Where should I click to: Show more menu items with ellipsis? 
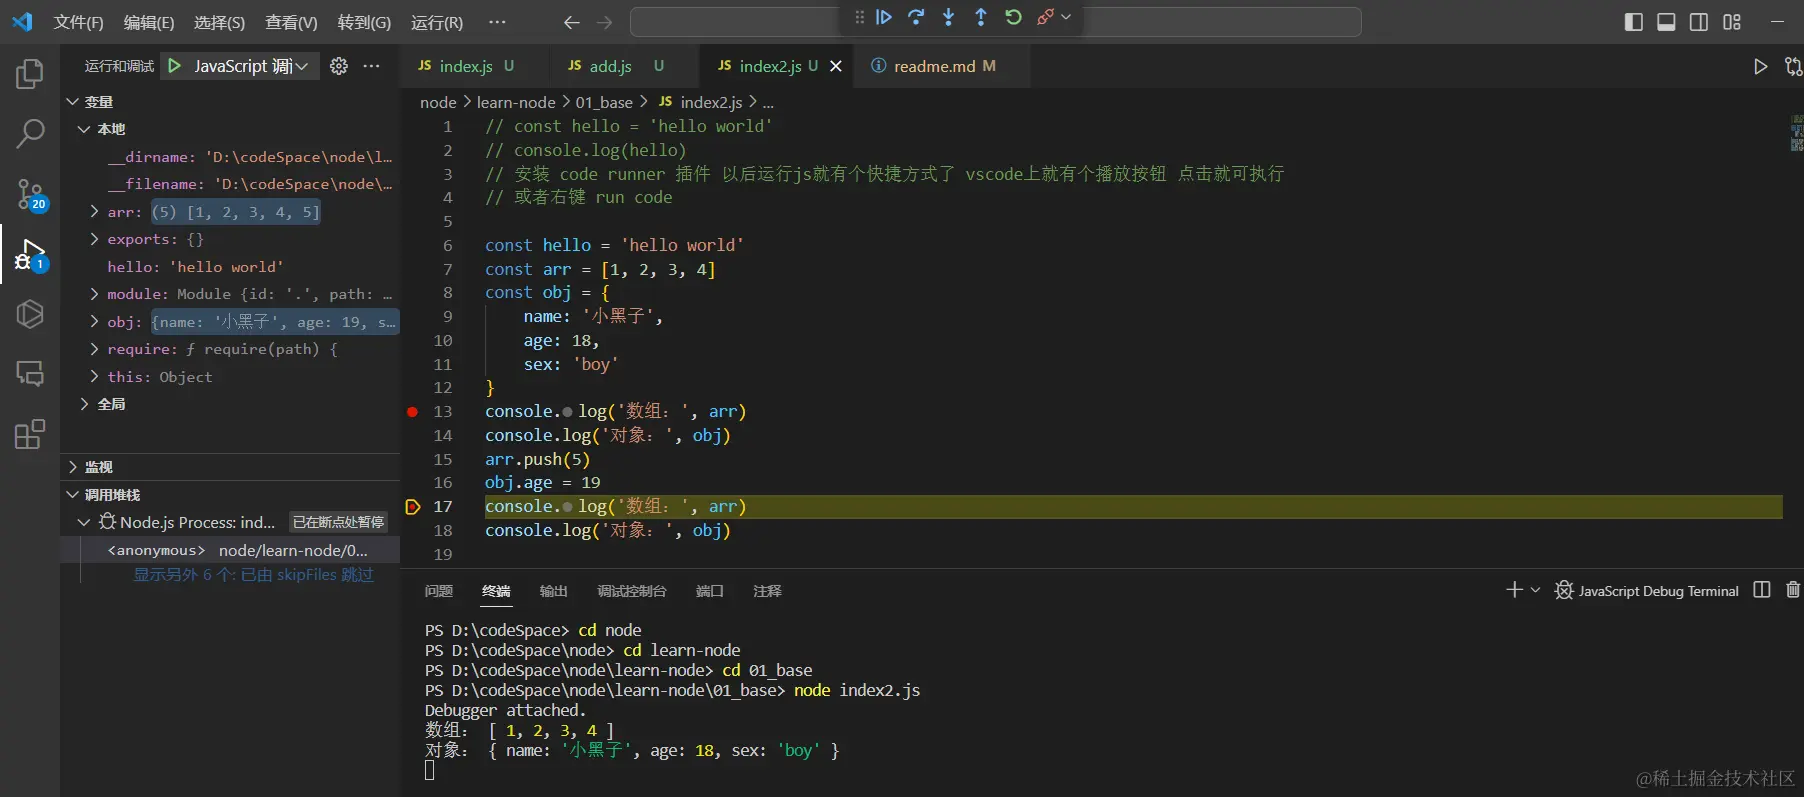pyautogui.click(x=497, y=22)
